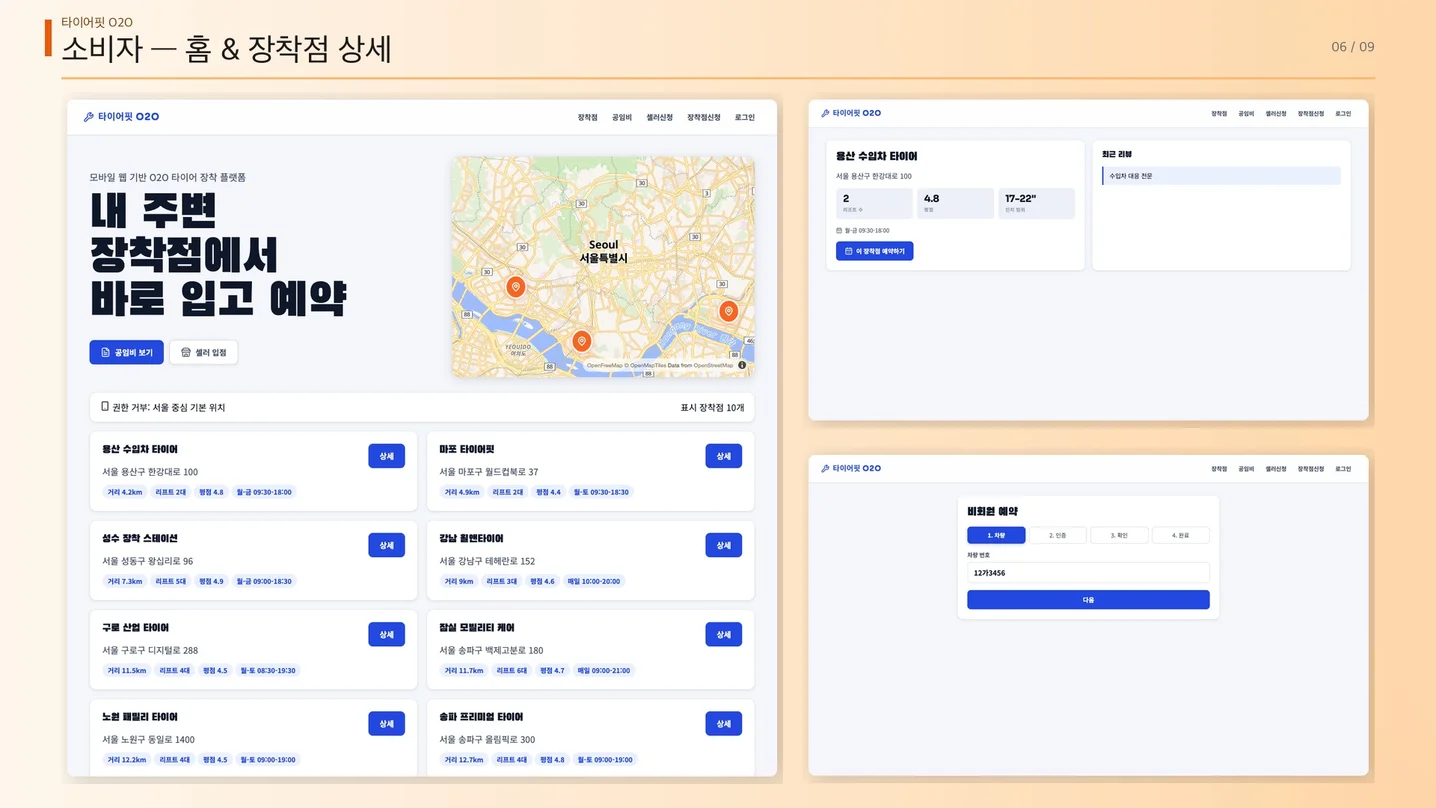Open 상세 for 성수 장착 스테이션
The image size is (1436, 808).
386,545
